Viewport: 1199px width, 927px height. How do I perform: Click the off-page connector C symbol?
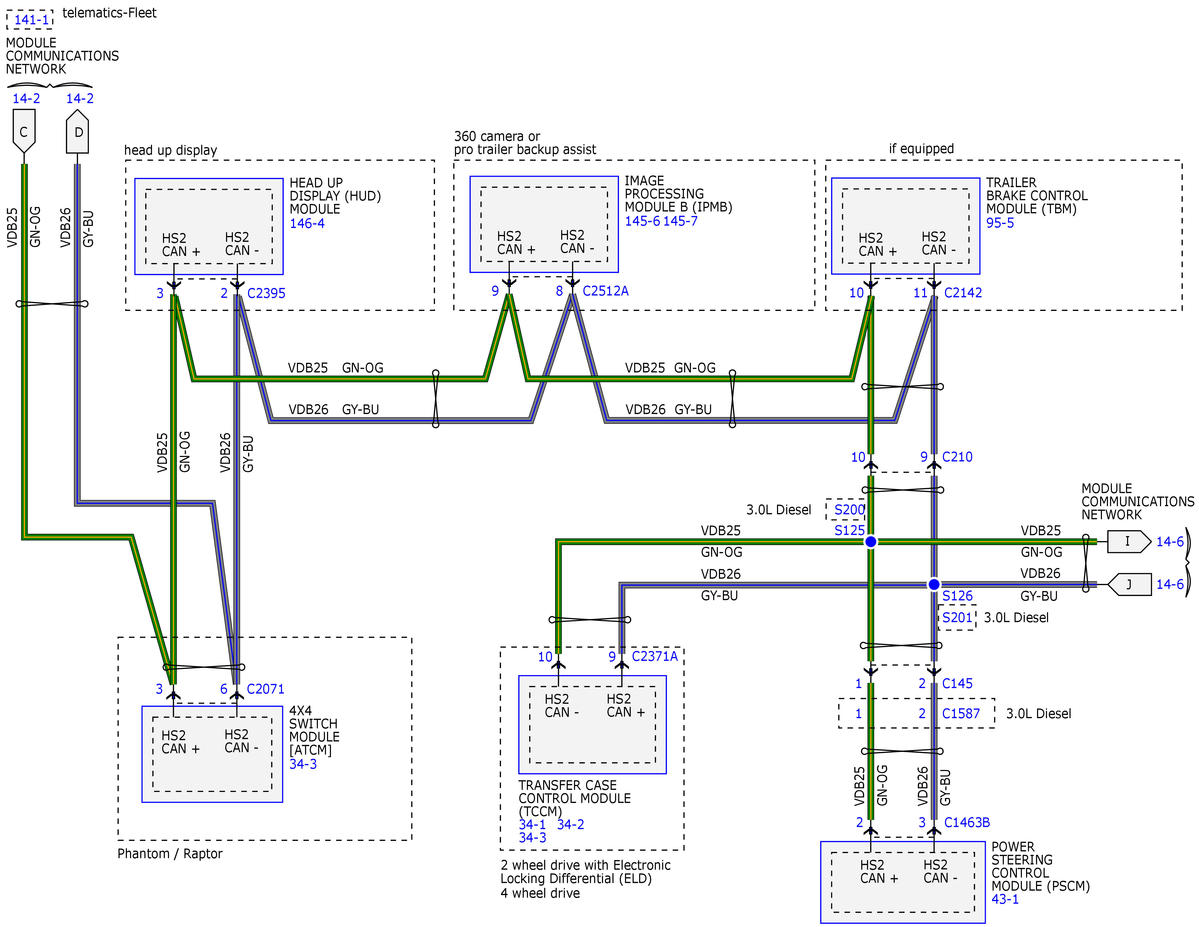pyautogui.click(x=25, y=132)
